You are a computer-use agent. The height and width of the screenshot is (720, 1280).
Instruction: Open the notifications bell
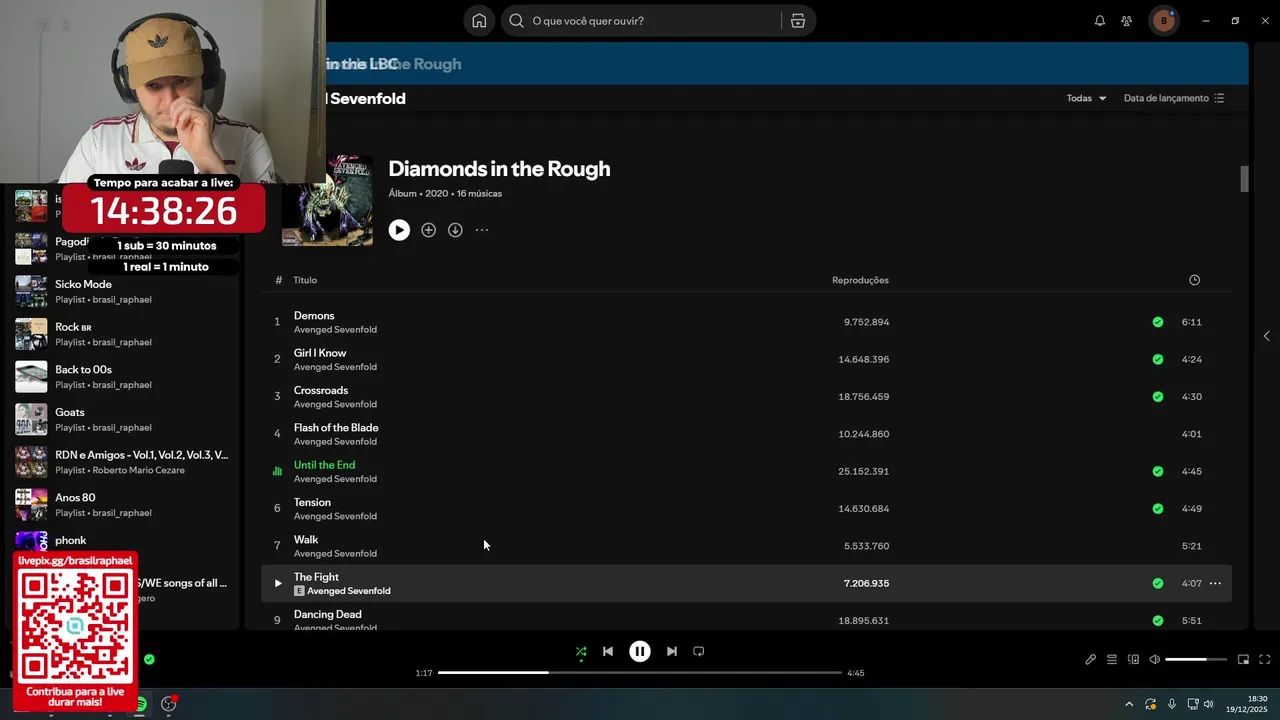coord(1100,21)
